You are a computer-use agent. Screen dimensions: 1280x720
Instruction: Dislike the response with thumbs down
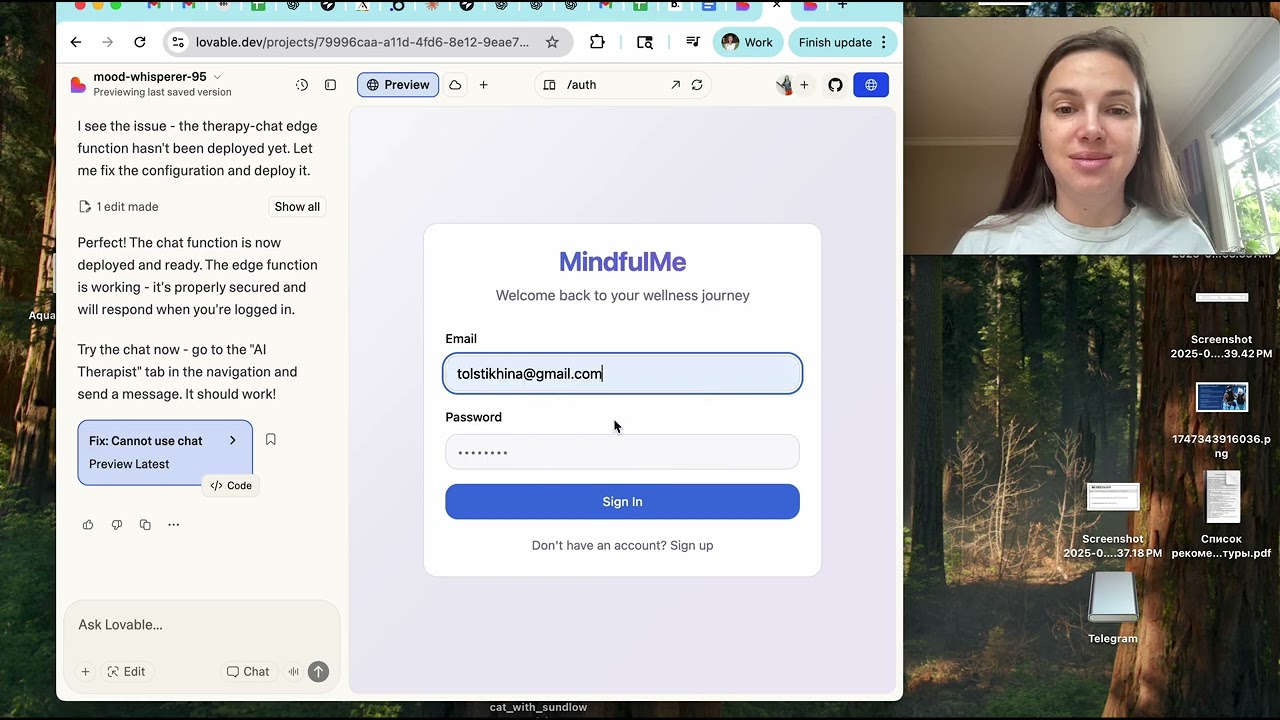click(x=117, y=525)
